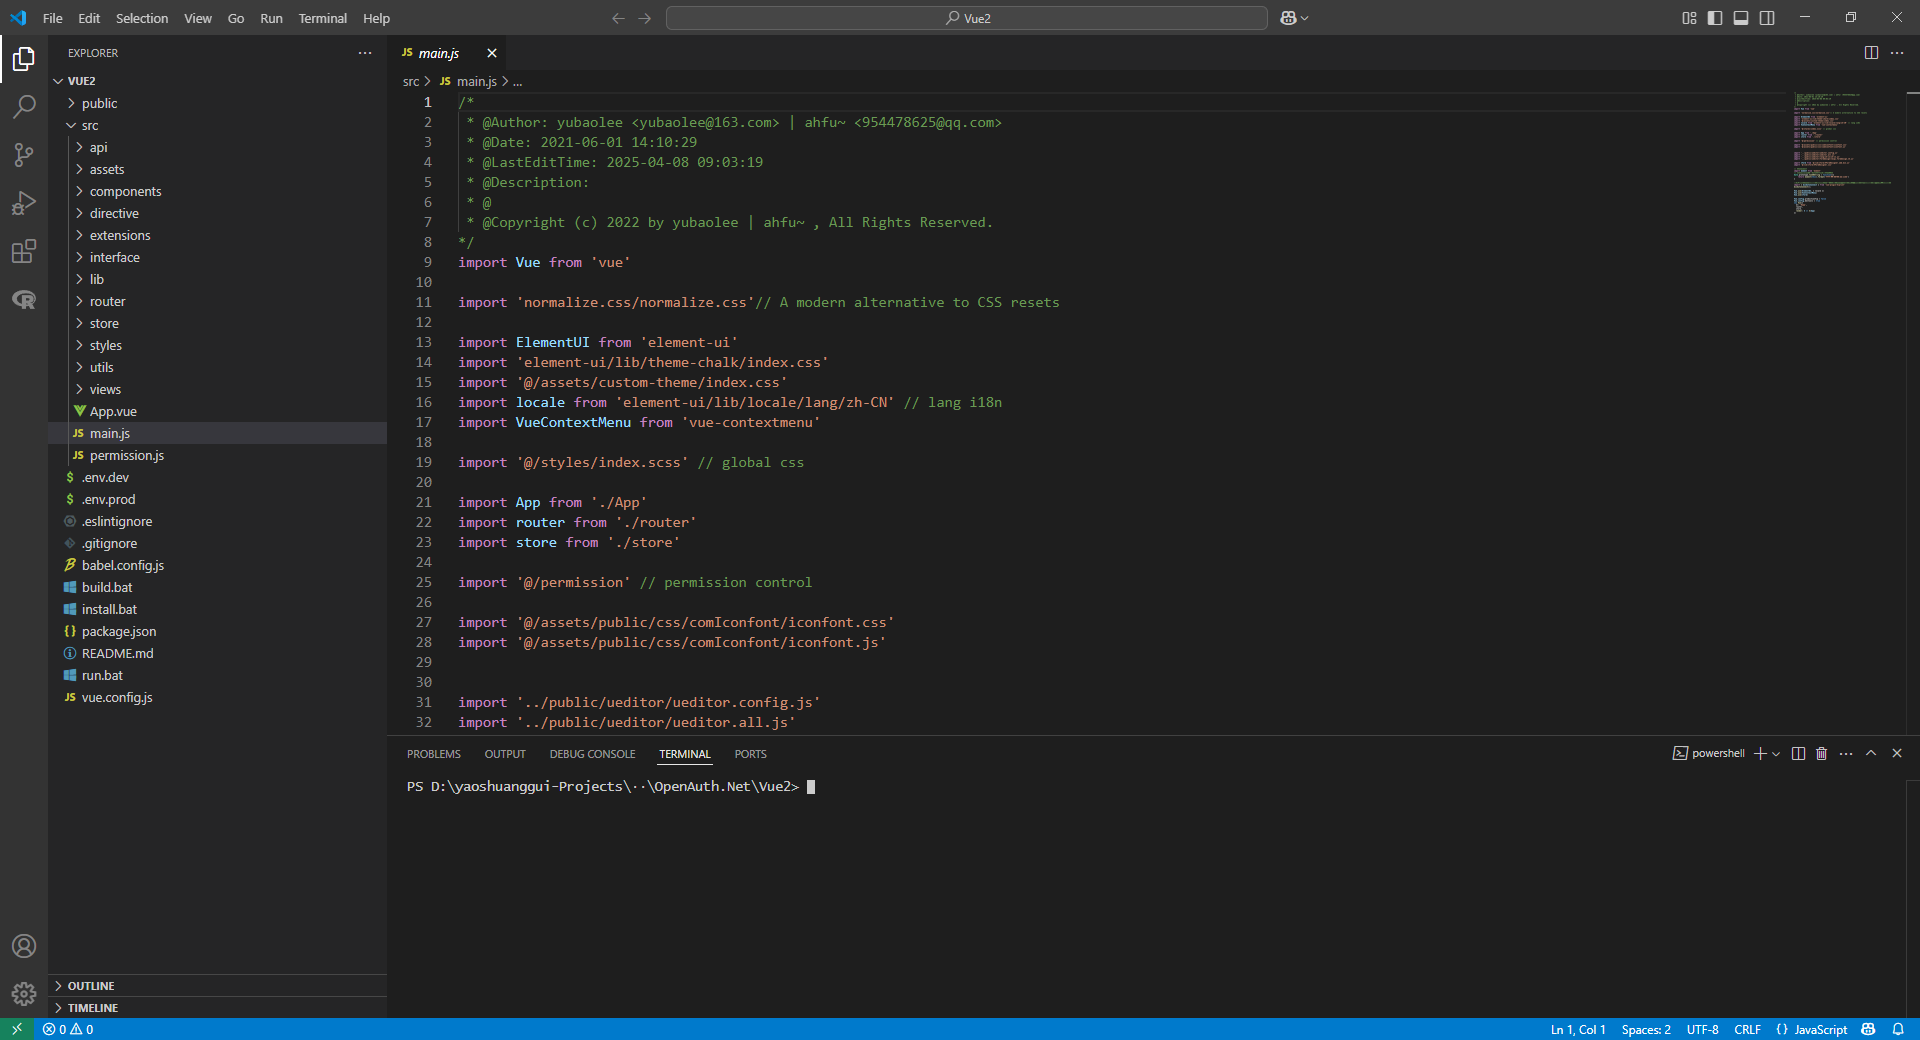Open the new terminal launch profile dropdown
The height and width of the screenshot is (1040, 1920).
click(x=1776, y=754)
